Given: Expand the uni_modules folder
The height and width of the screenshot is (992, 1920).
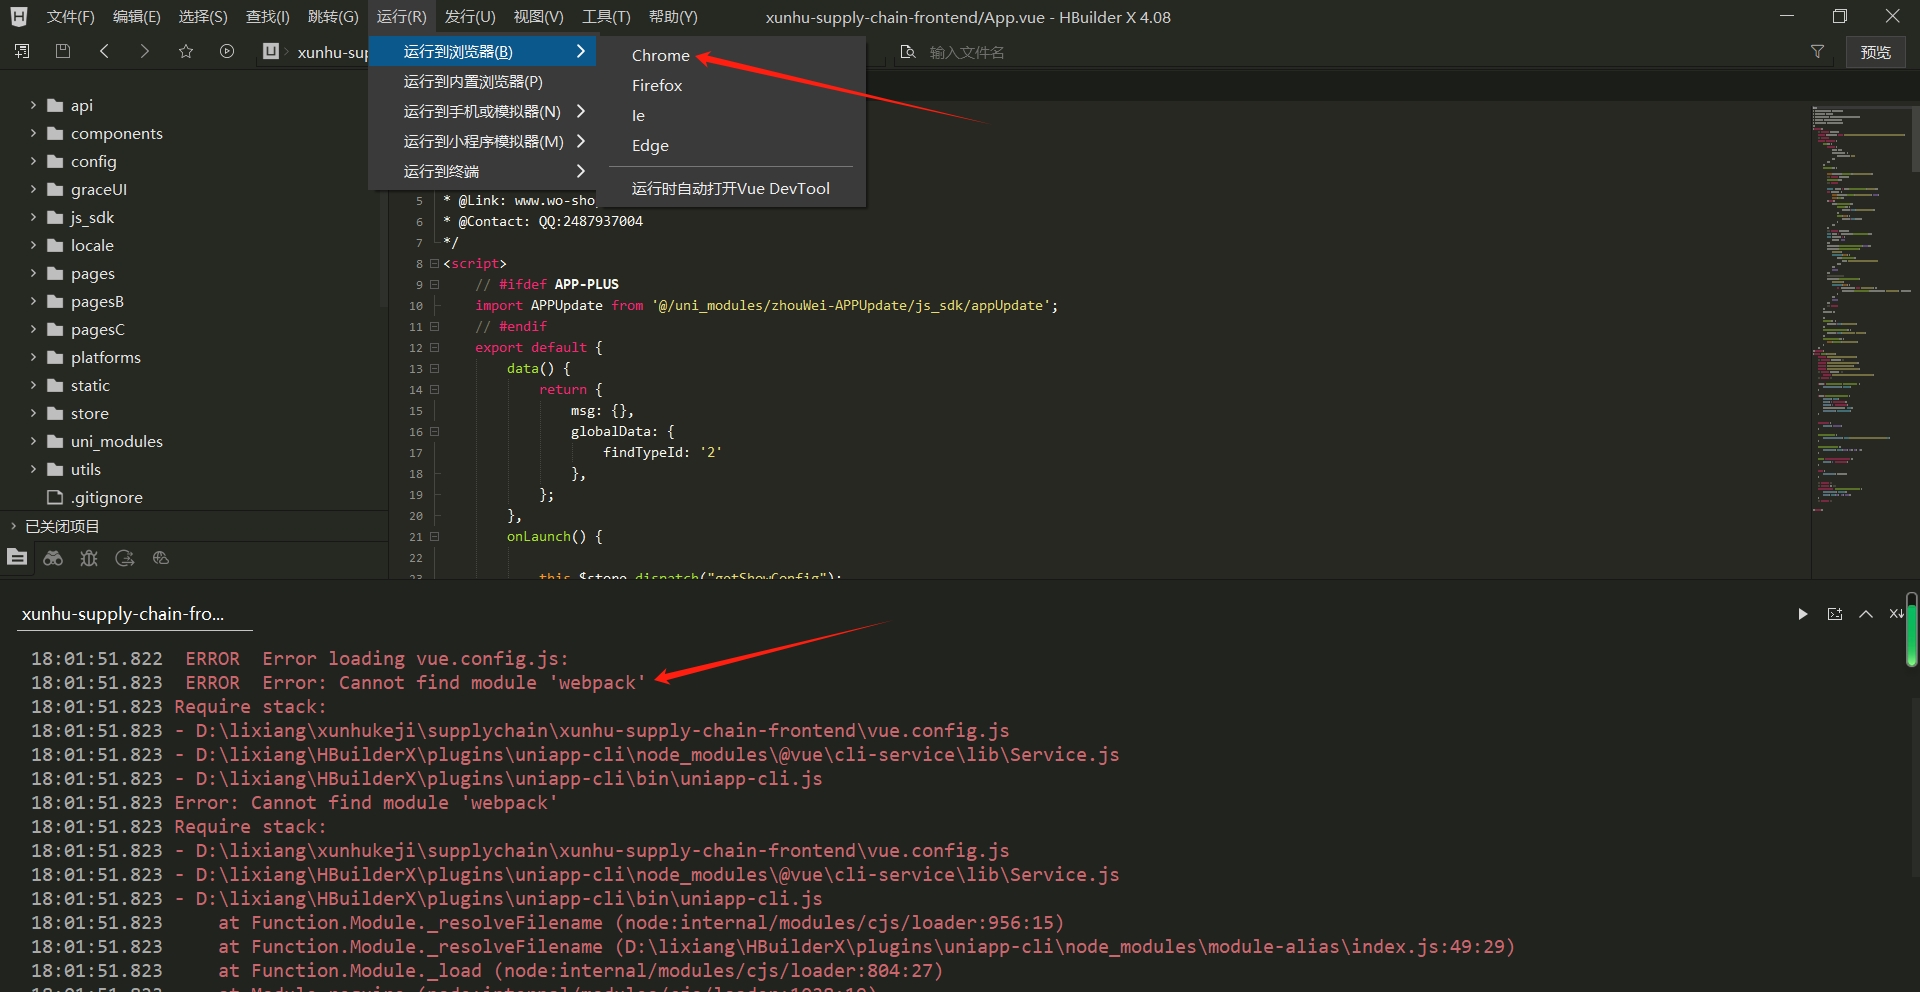Looking at the screenshot, I should coord(33,441).
